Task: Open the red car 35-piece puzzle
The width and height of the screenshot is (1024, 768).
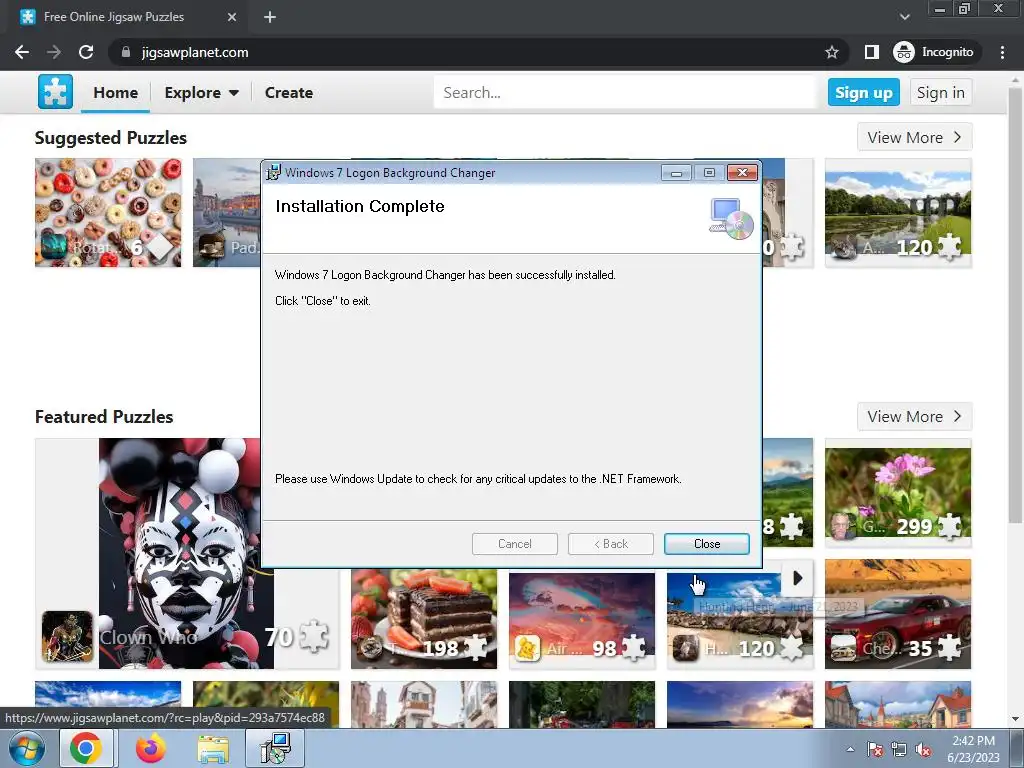Action: [x=898, y=614]
